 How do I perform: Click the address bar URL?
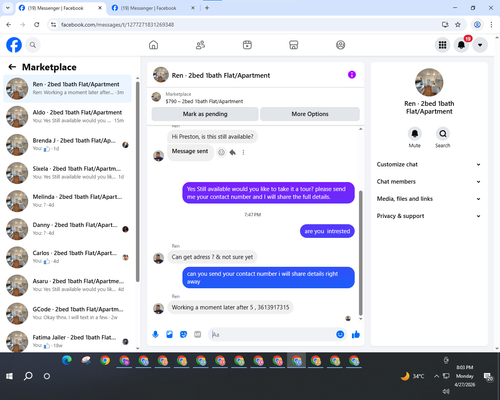pyautogui.click(x=117, y=25)
